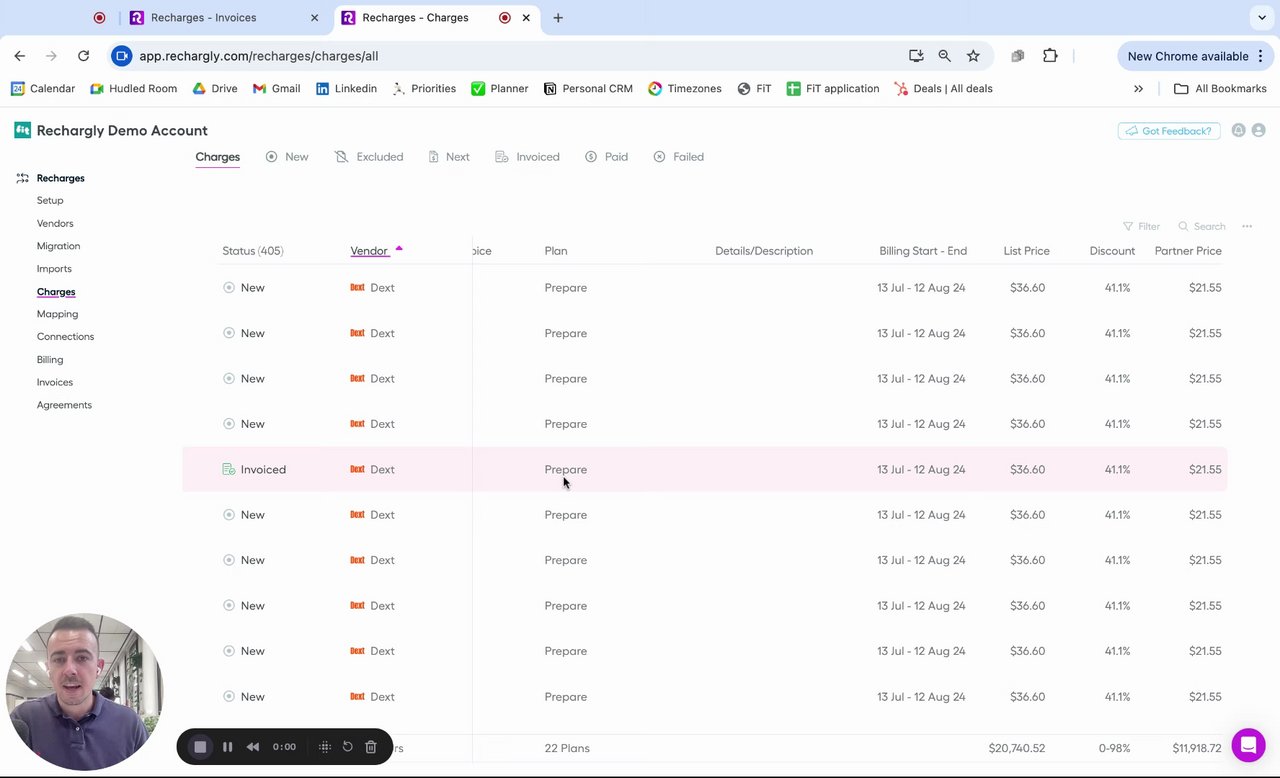This screenshot has width=1280, height=778.
Task: Click the install app icon in address bar
Action: click(x=916, y=56)
